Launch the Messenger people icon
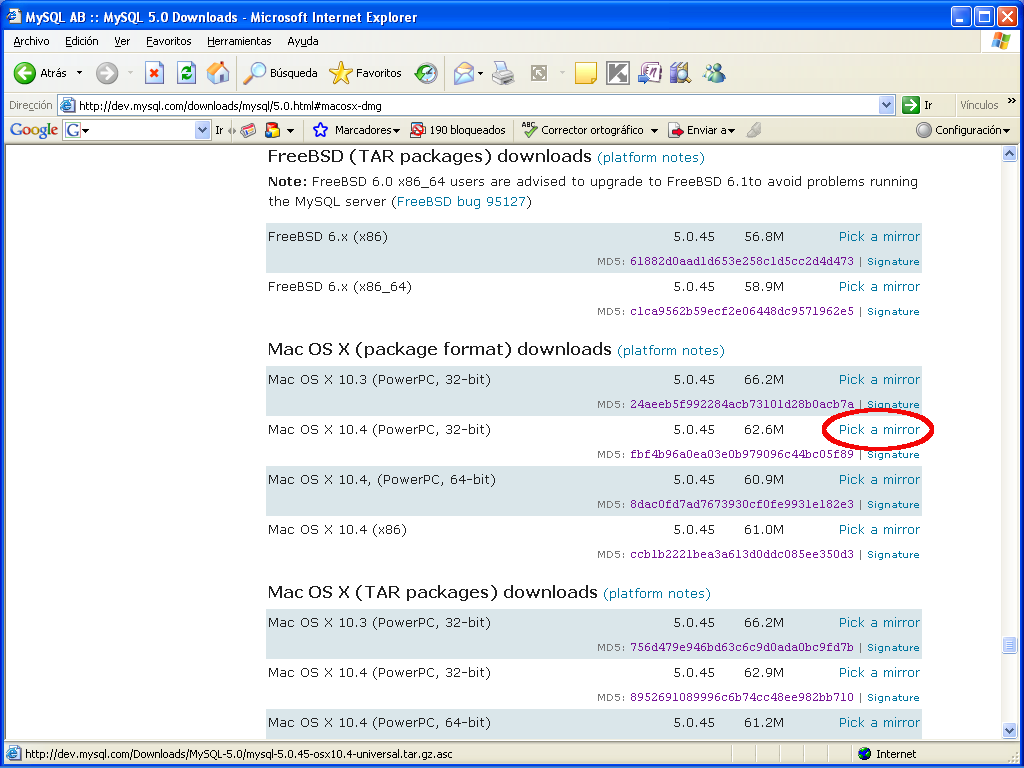Image resolution: width=1024 pixels, height=768 pixels. coord(714,73)
